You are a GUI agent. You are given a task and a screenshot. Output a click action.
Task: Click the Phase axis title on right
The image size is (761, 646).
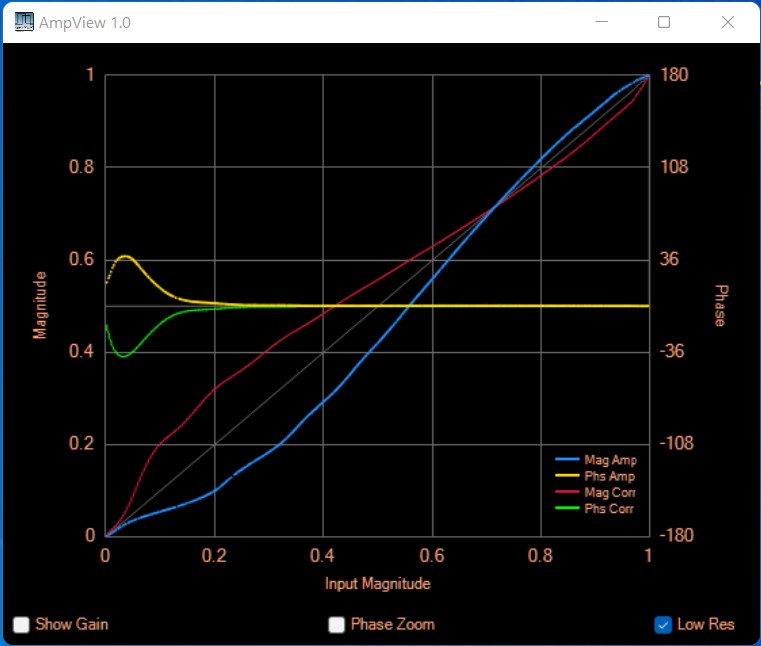coord(719,305)
